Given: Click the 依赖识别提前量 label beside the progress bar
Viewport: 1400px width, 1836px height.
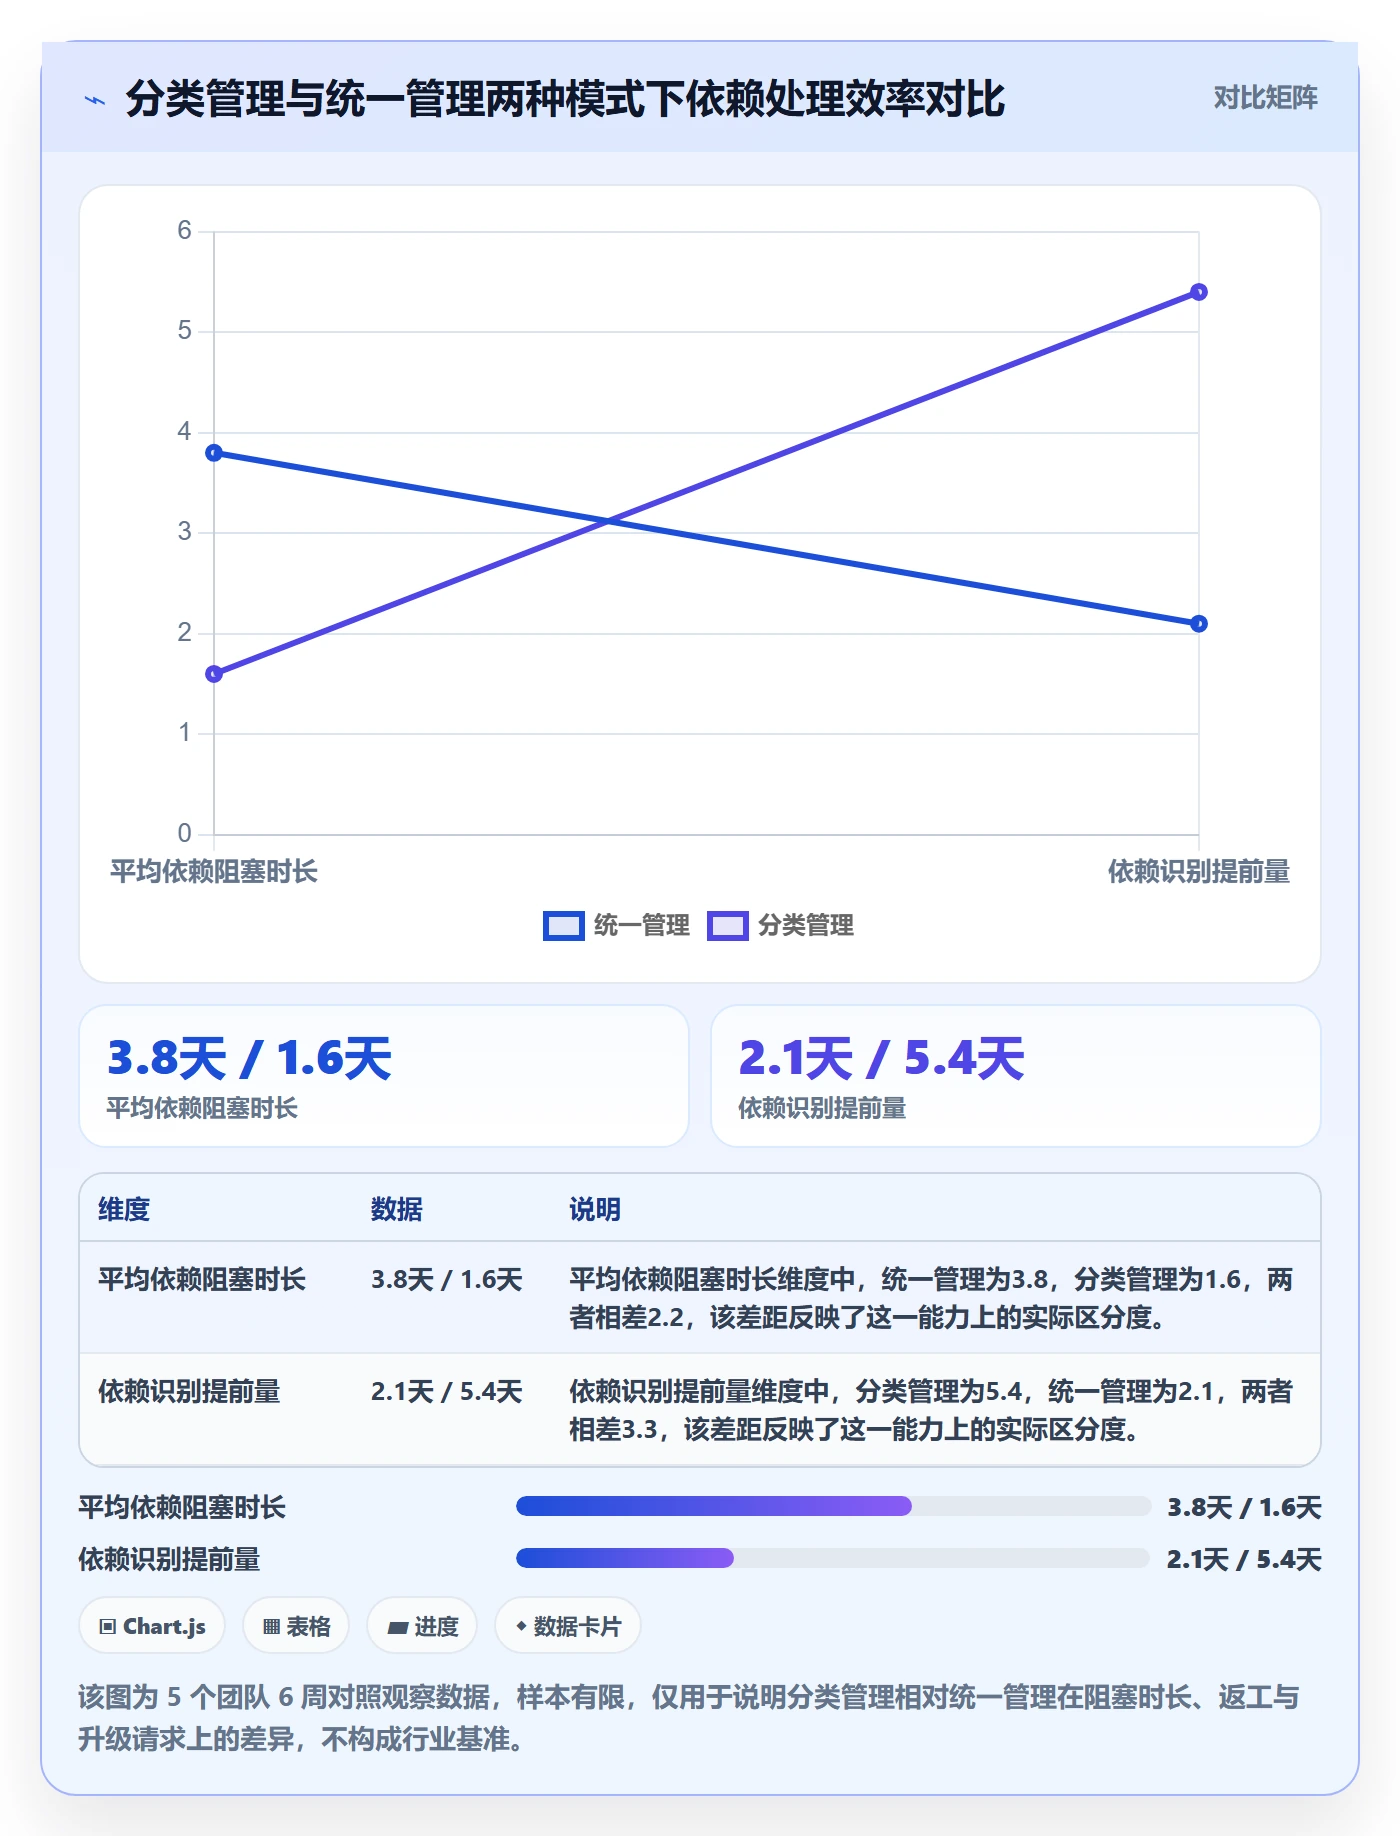Looking at the screenshot, I should tap(169, 1559).
